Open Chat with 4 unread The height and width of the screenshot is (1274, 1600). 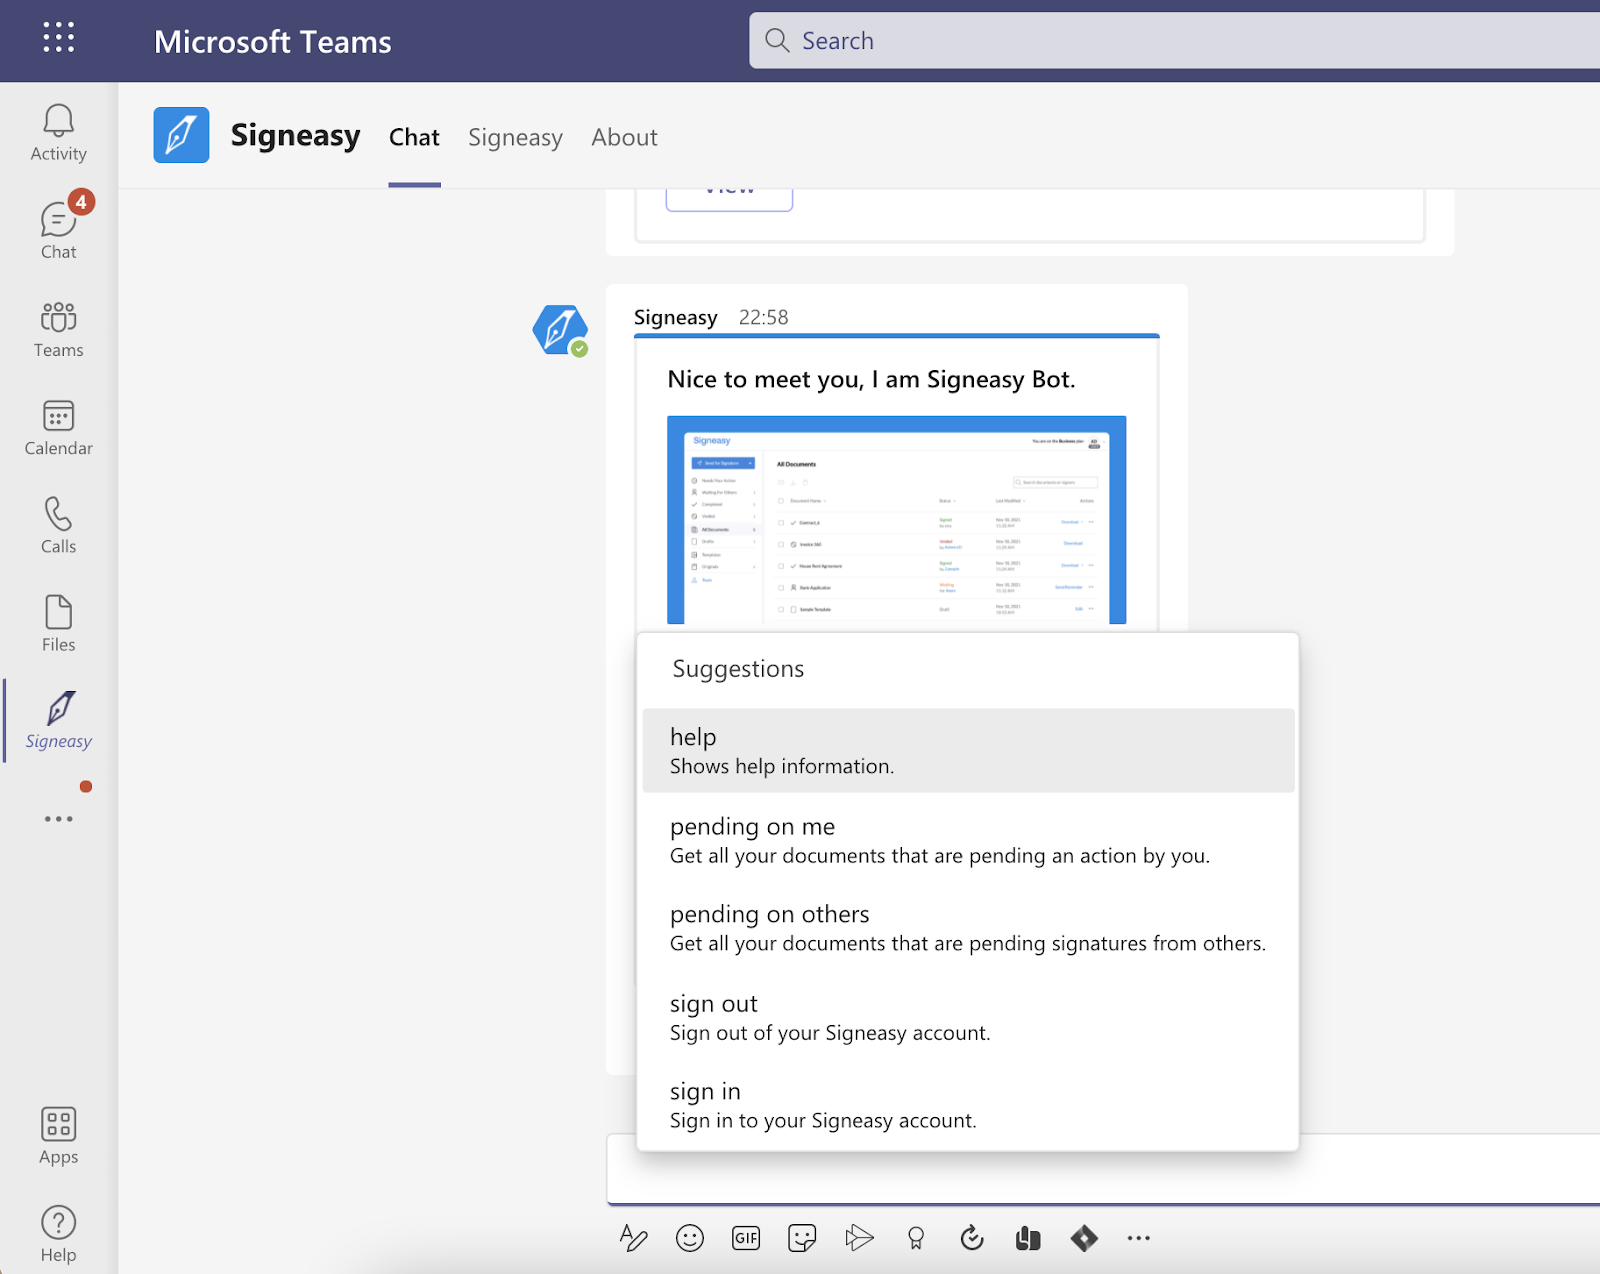[x=58, y=228]
